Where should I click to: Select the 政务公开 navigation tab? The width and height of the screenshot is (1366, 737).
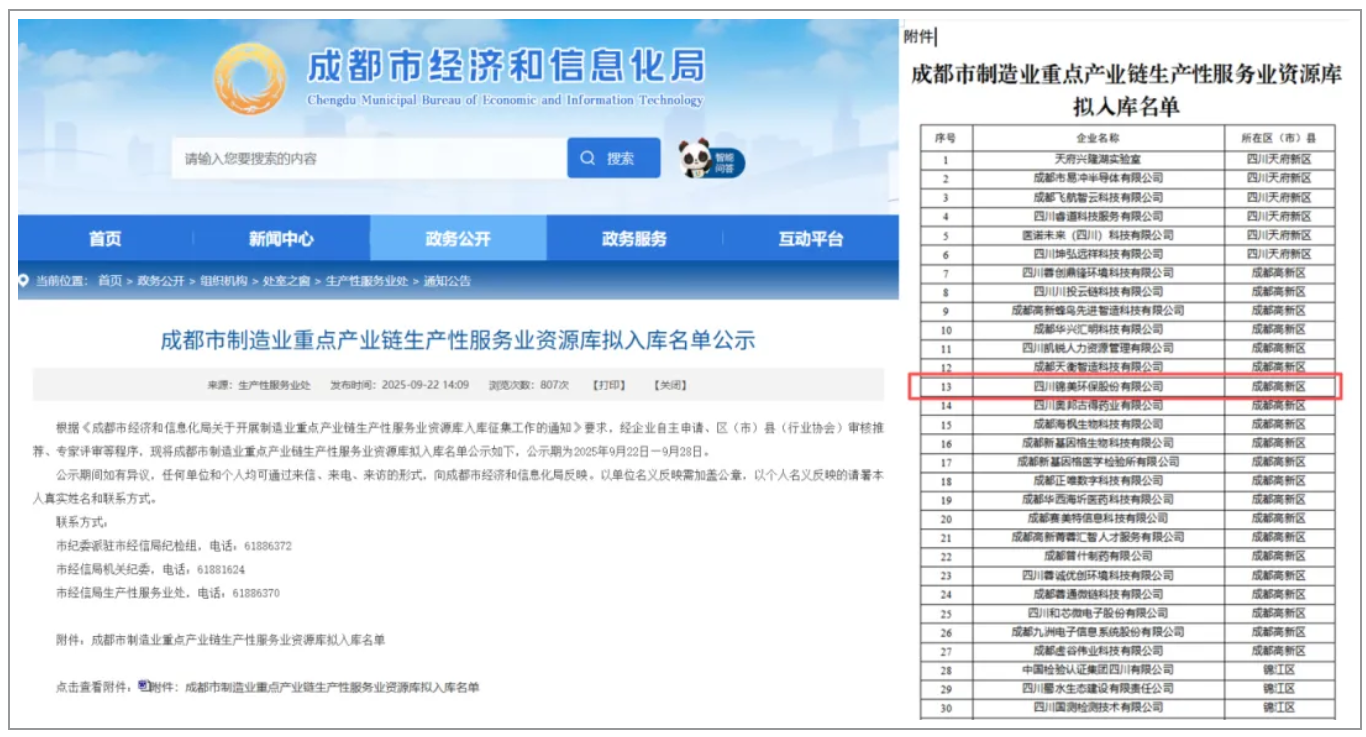(x=458, y=239)
